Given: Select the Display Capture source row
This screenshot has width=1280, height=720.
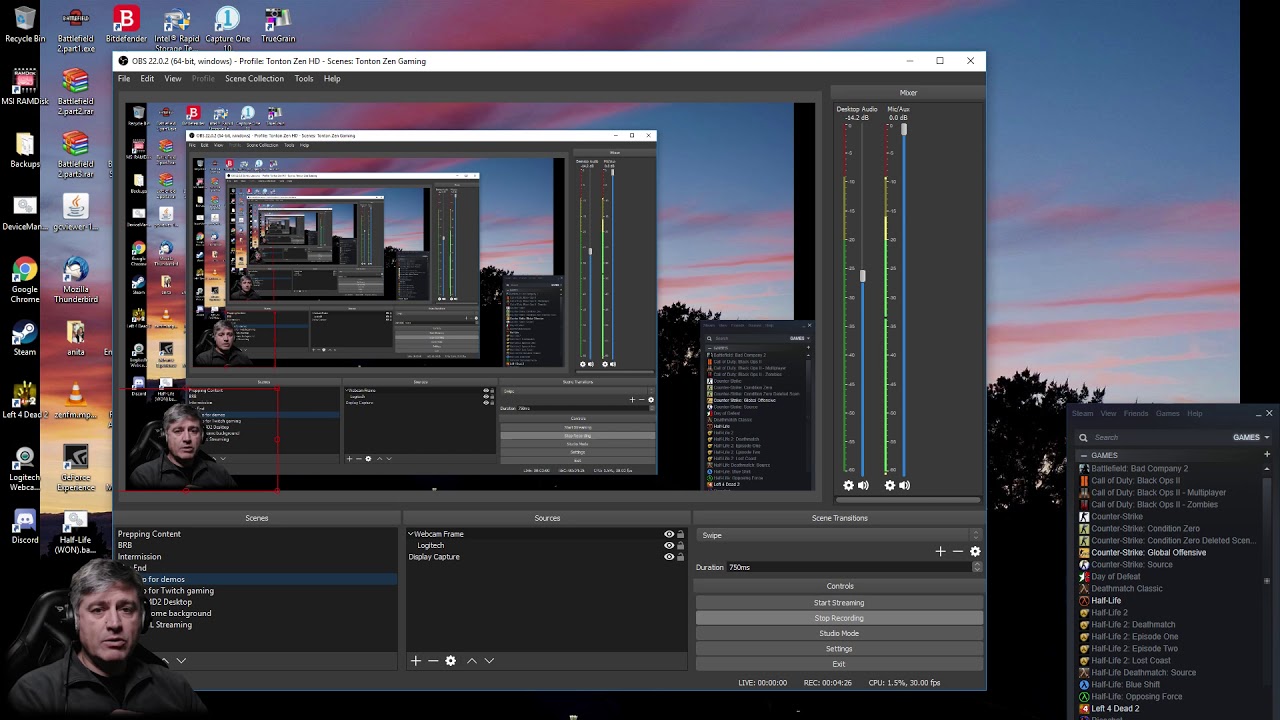Looking at the screenshot, I should pos(547,557).
